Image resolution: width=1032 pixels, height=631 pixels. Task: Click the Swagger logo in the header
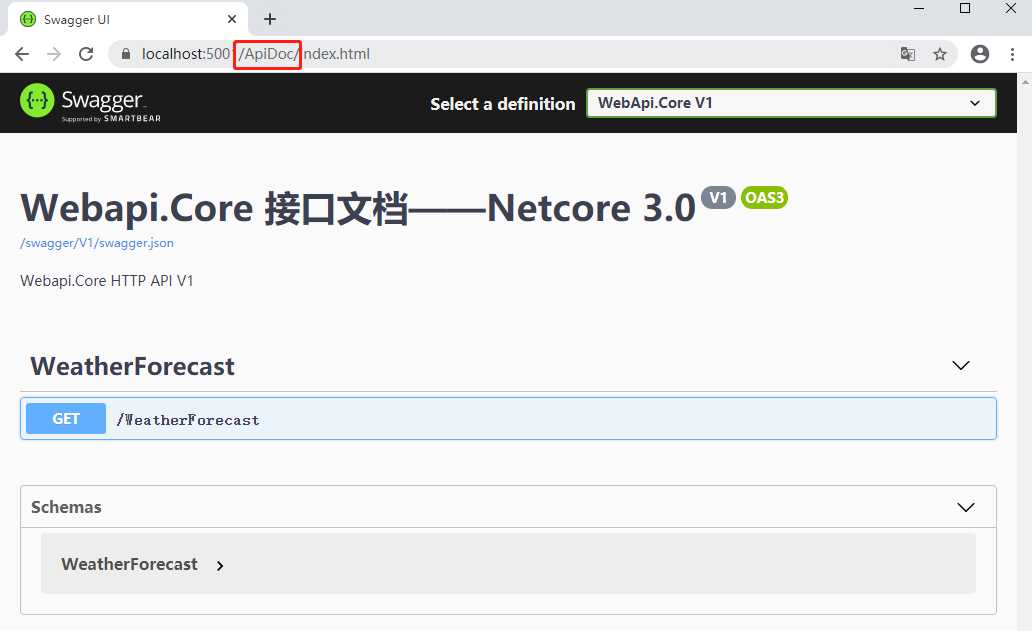tap(91, 103)
